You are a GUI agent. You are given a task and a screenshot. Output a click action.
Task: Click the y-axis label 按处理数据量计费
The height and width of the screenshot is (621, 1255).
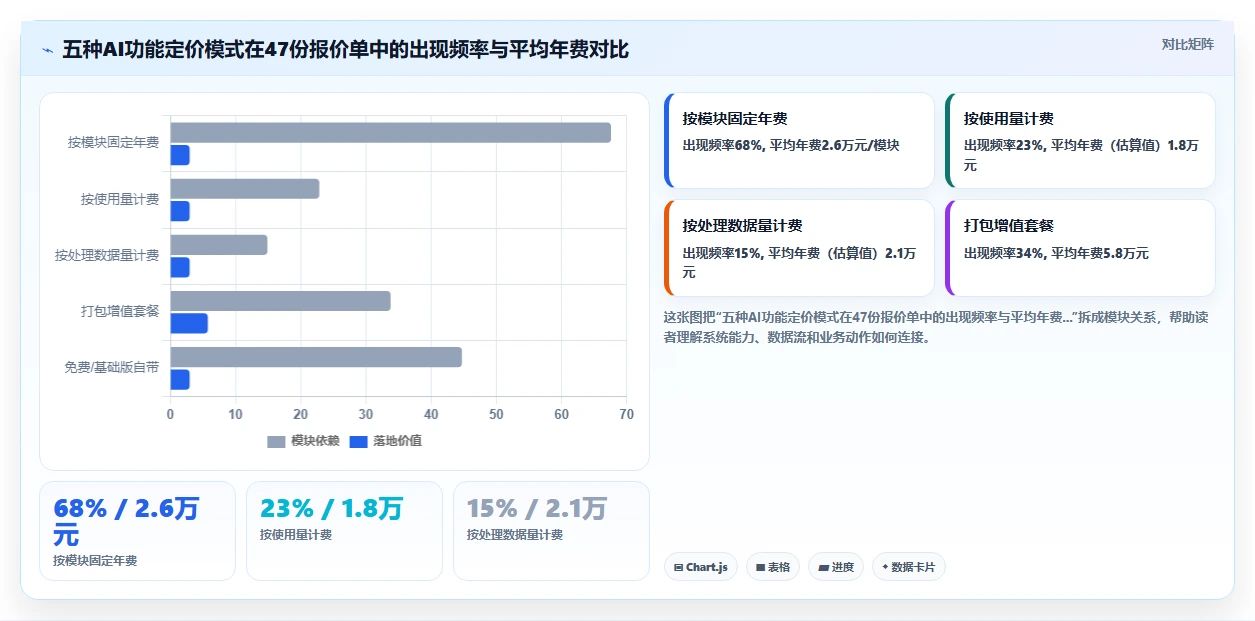pyautogui.click(x=107, y=255)
